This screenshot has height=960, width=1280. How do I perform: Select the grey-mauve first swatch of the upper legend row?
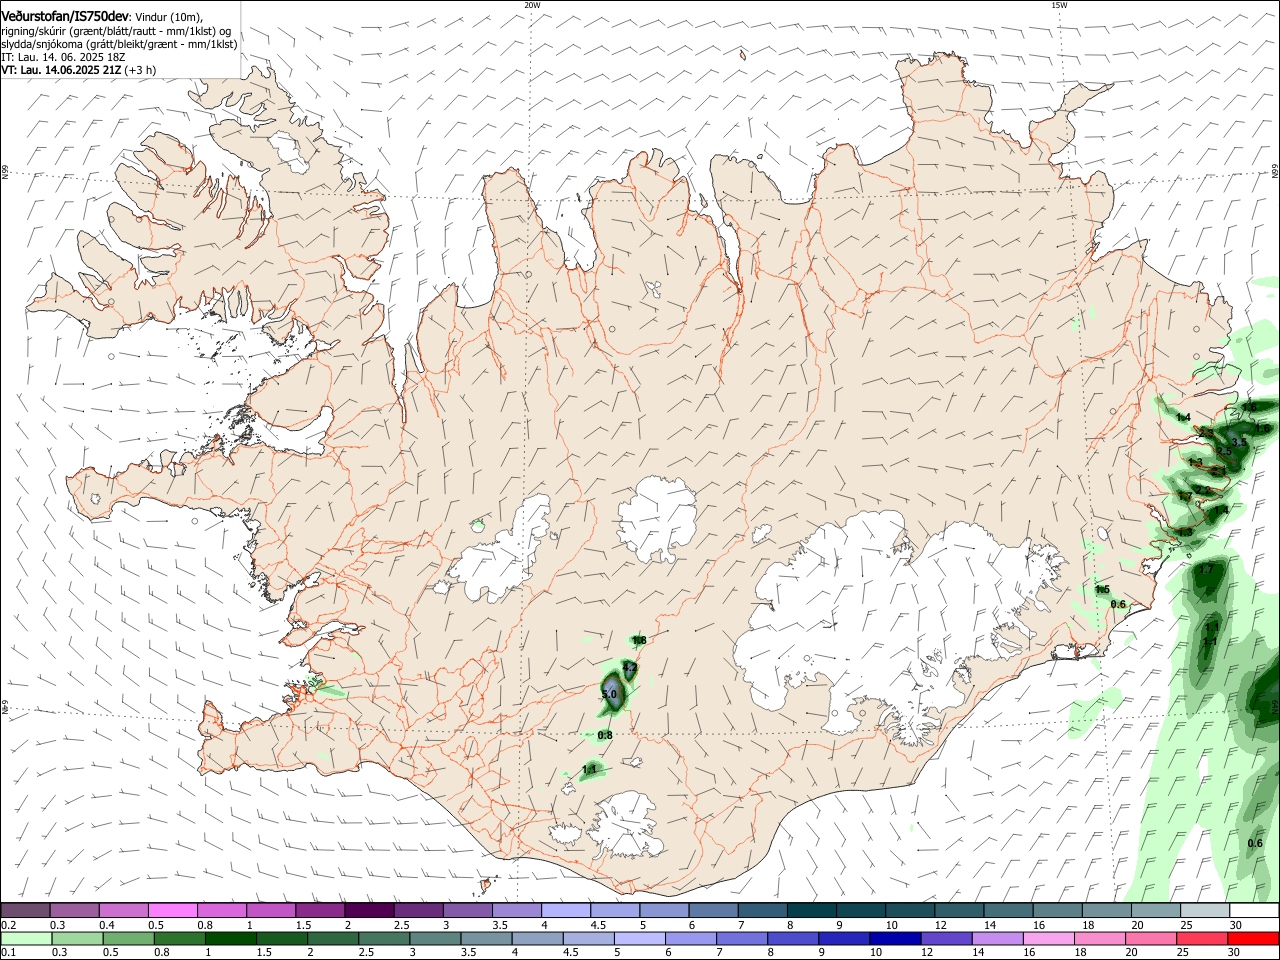[25, 910]
